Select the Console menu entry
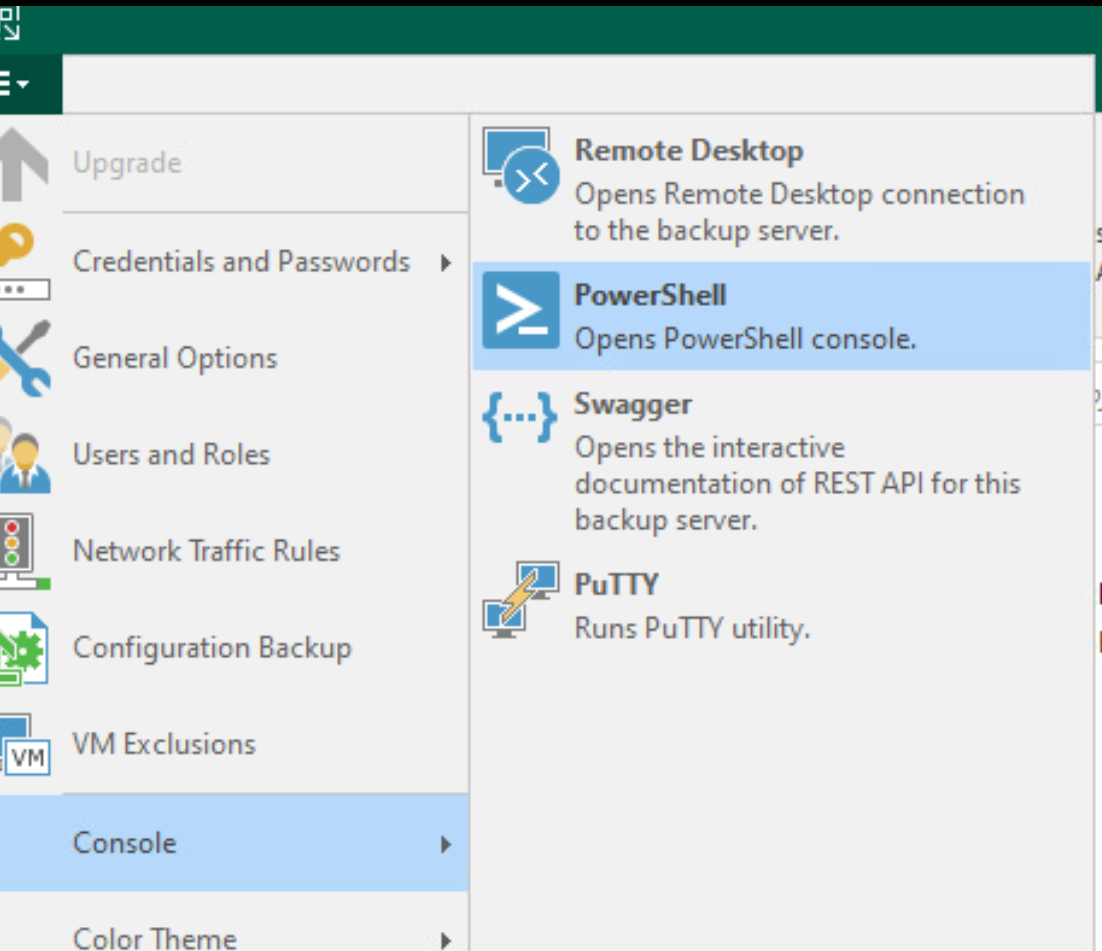 coord(234,843)
